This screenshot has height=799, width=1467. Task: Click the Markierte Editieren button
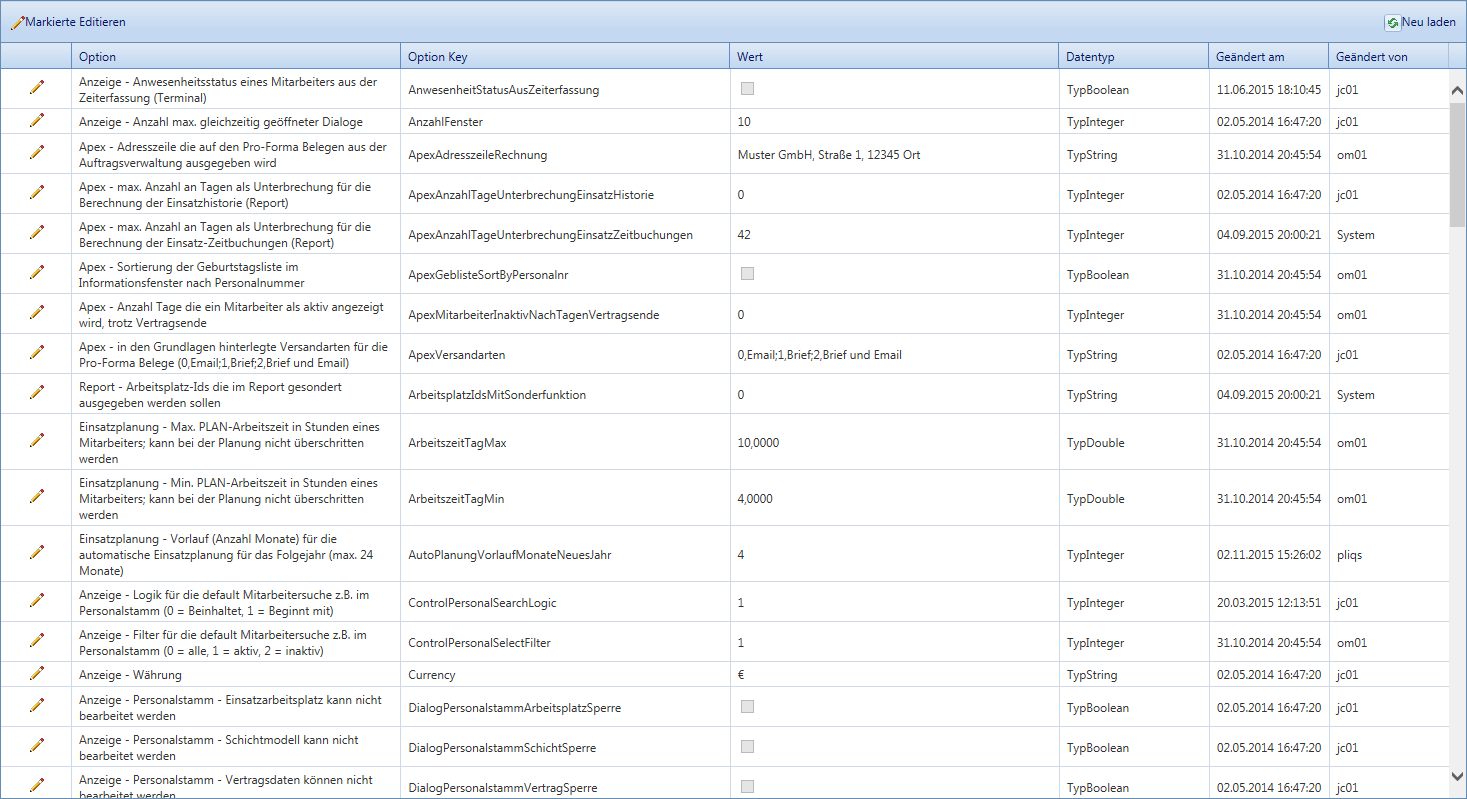click(x=68, y=22)
